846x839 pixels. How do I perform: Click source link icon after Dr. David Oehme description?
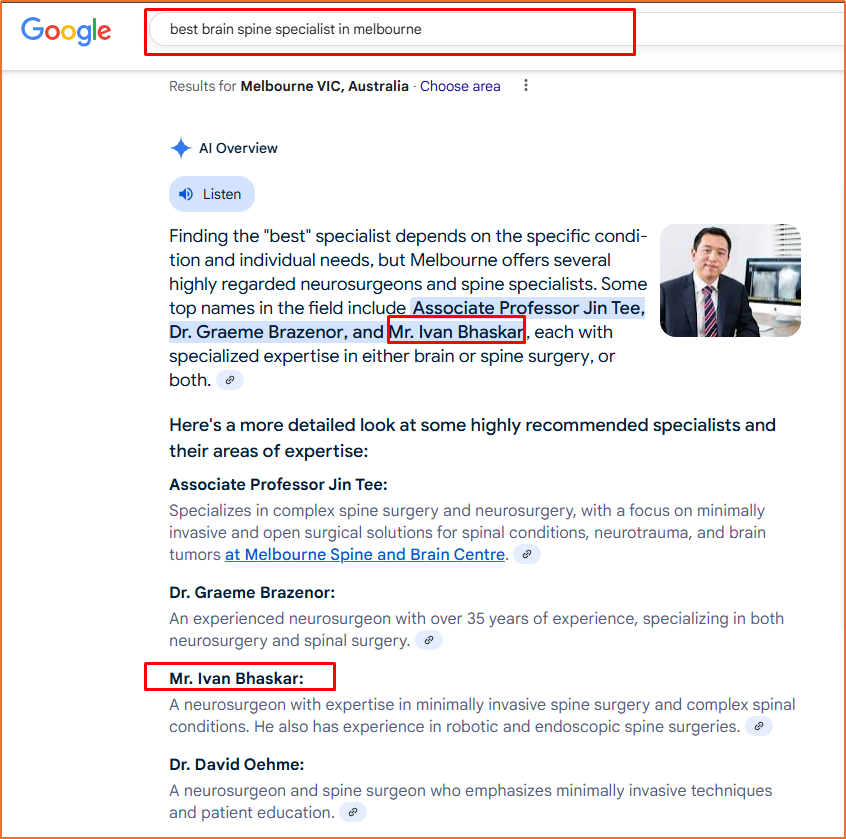[x=352, y=812]
